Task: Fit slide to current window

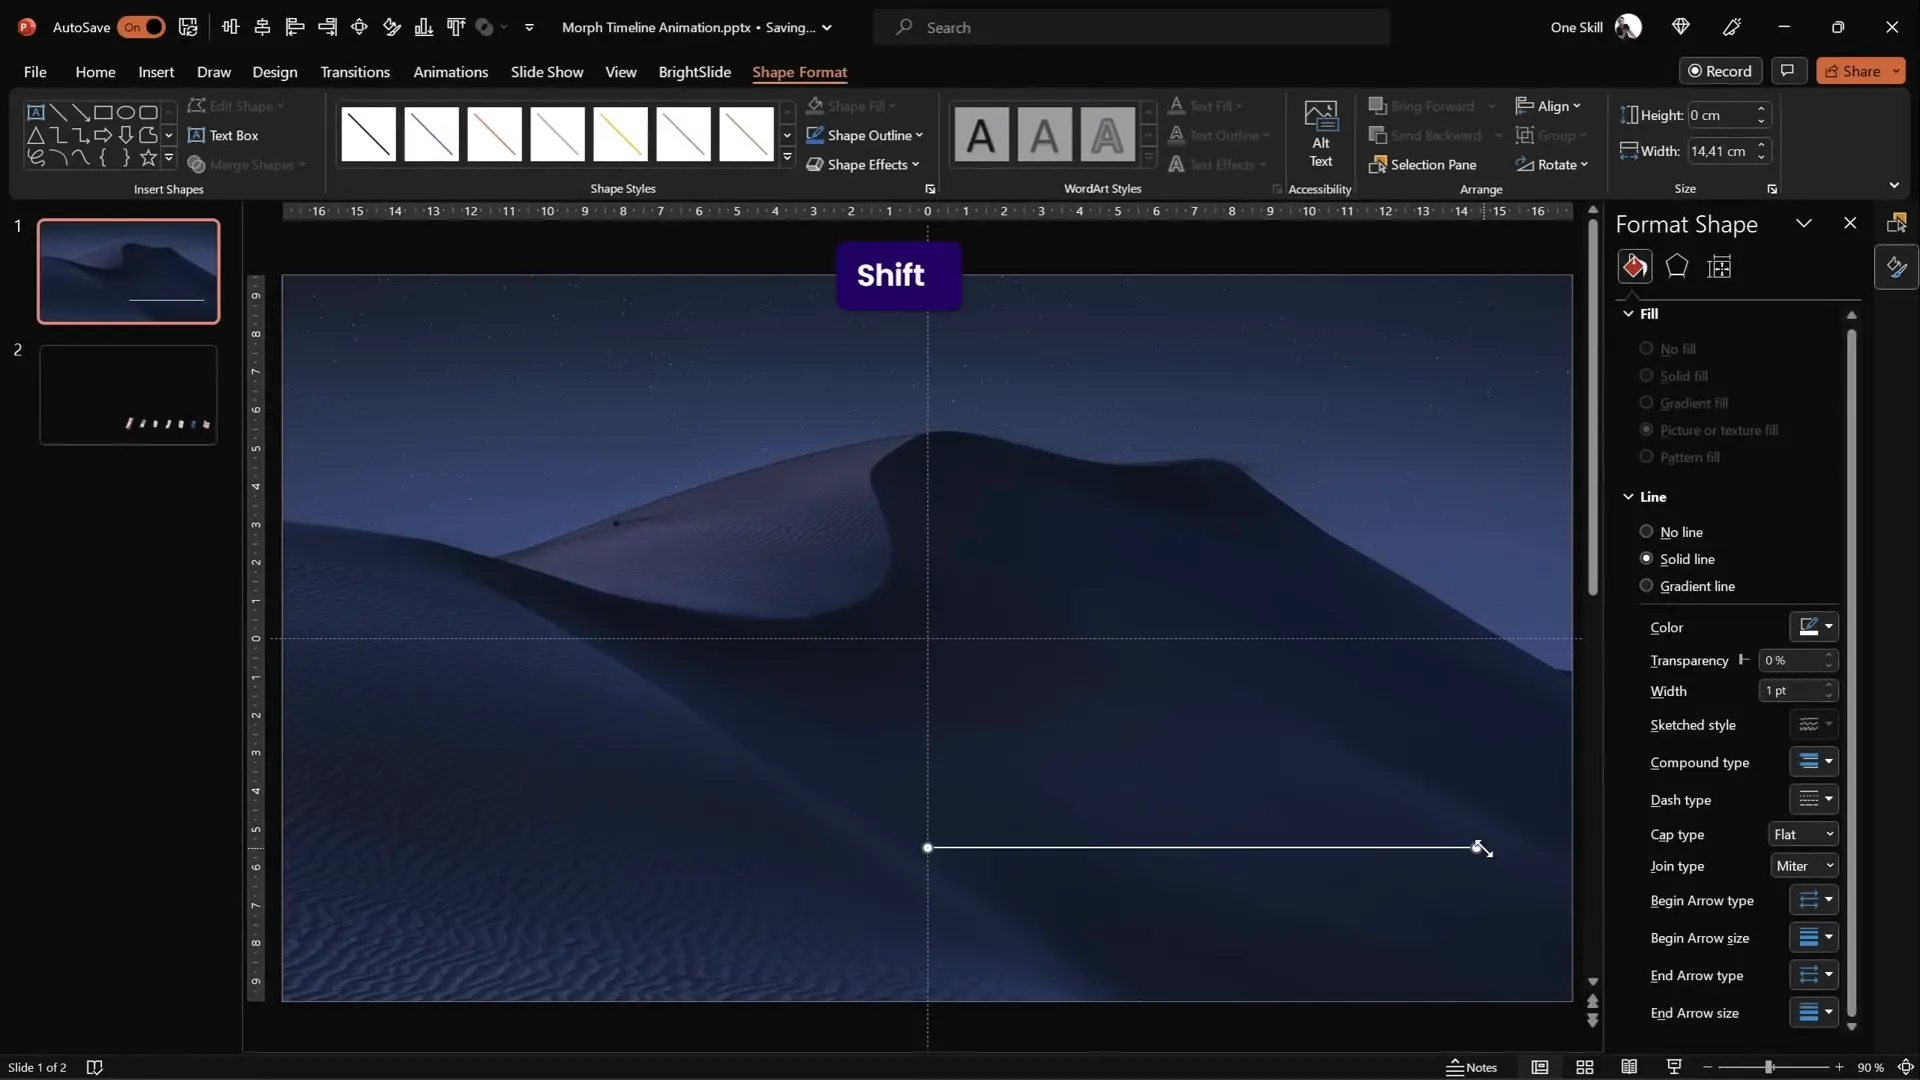Action: (x=1905, y=1067)
